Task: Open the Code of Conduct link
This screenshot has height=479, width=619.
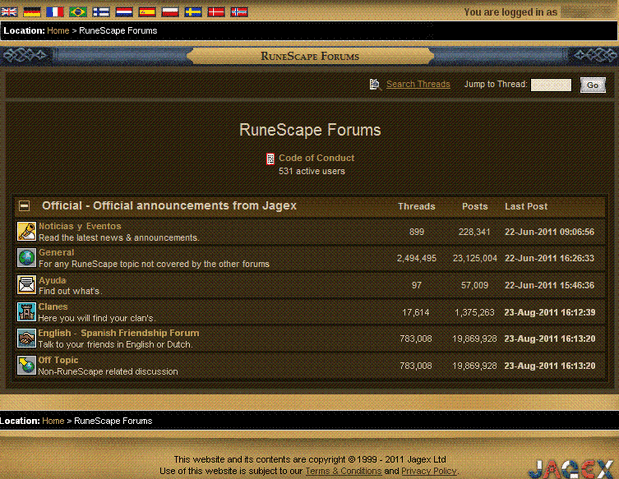Action: [x=316, y=158]
